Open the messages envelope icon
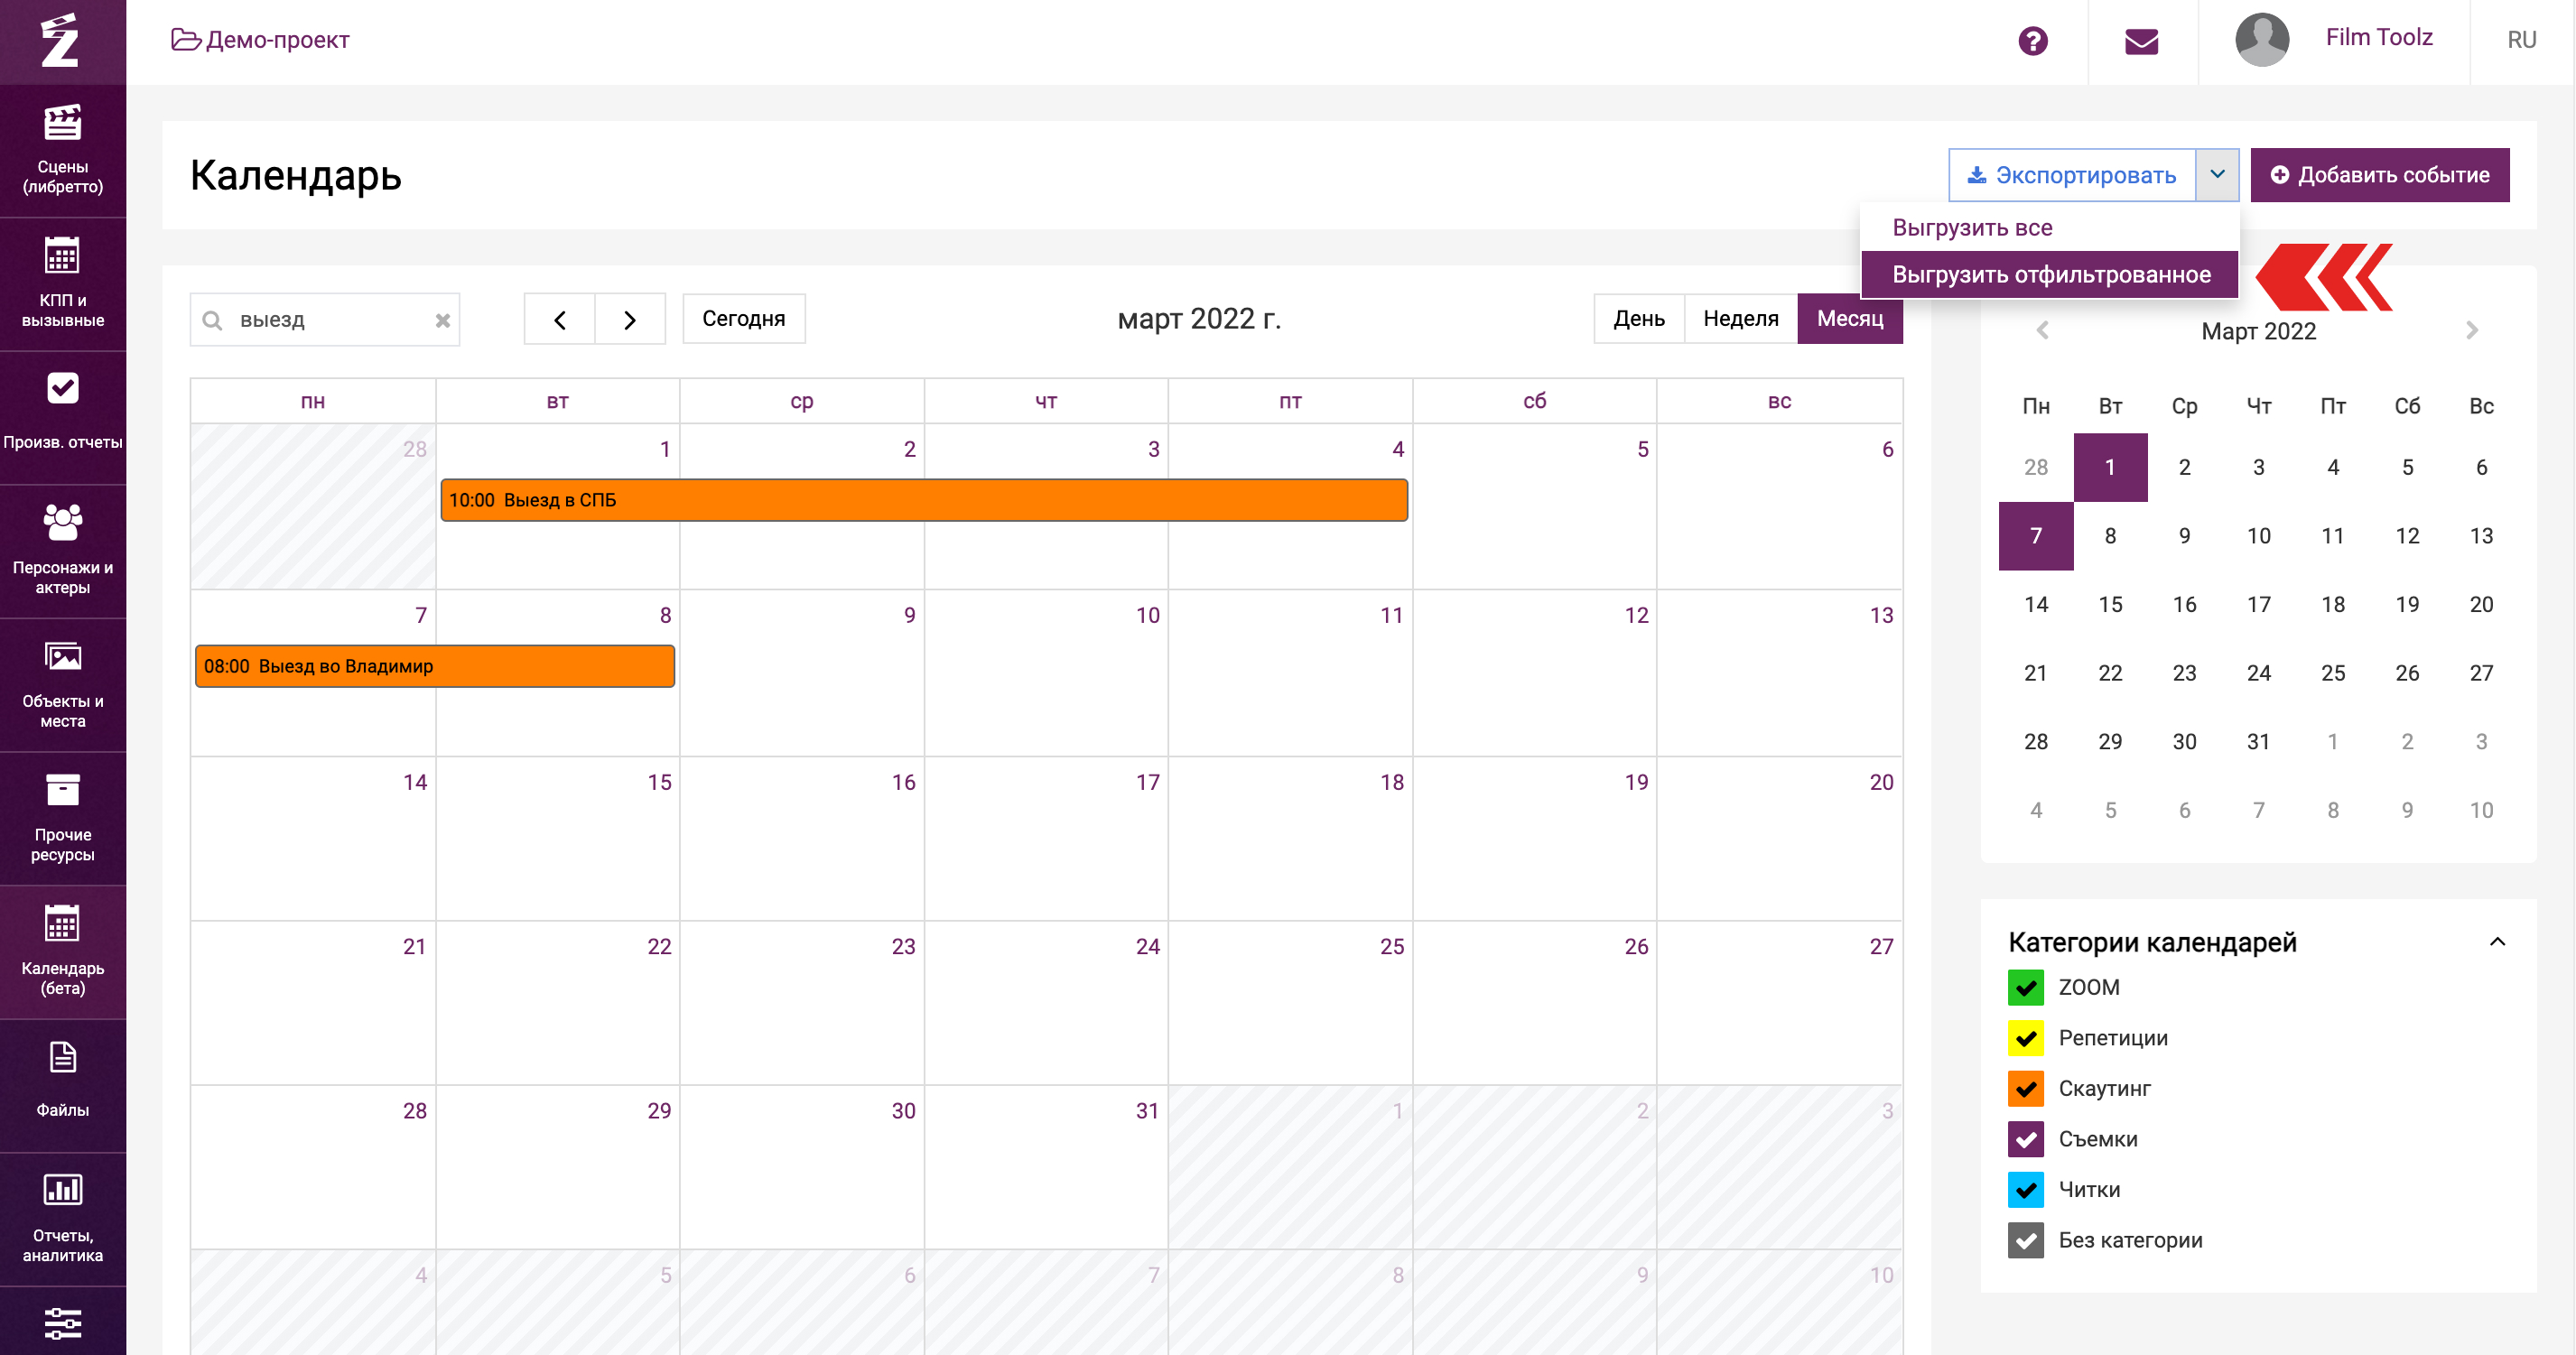This screenshot has width=2576, height=1355. coord(2141,41)
